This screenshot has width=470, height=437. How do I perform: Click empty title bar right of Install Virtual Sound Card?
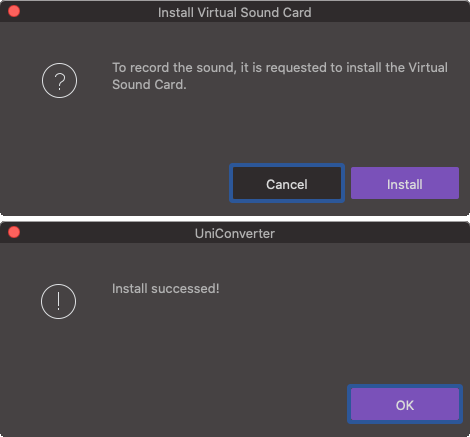pos(387,12)
